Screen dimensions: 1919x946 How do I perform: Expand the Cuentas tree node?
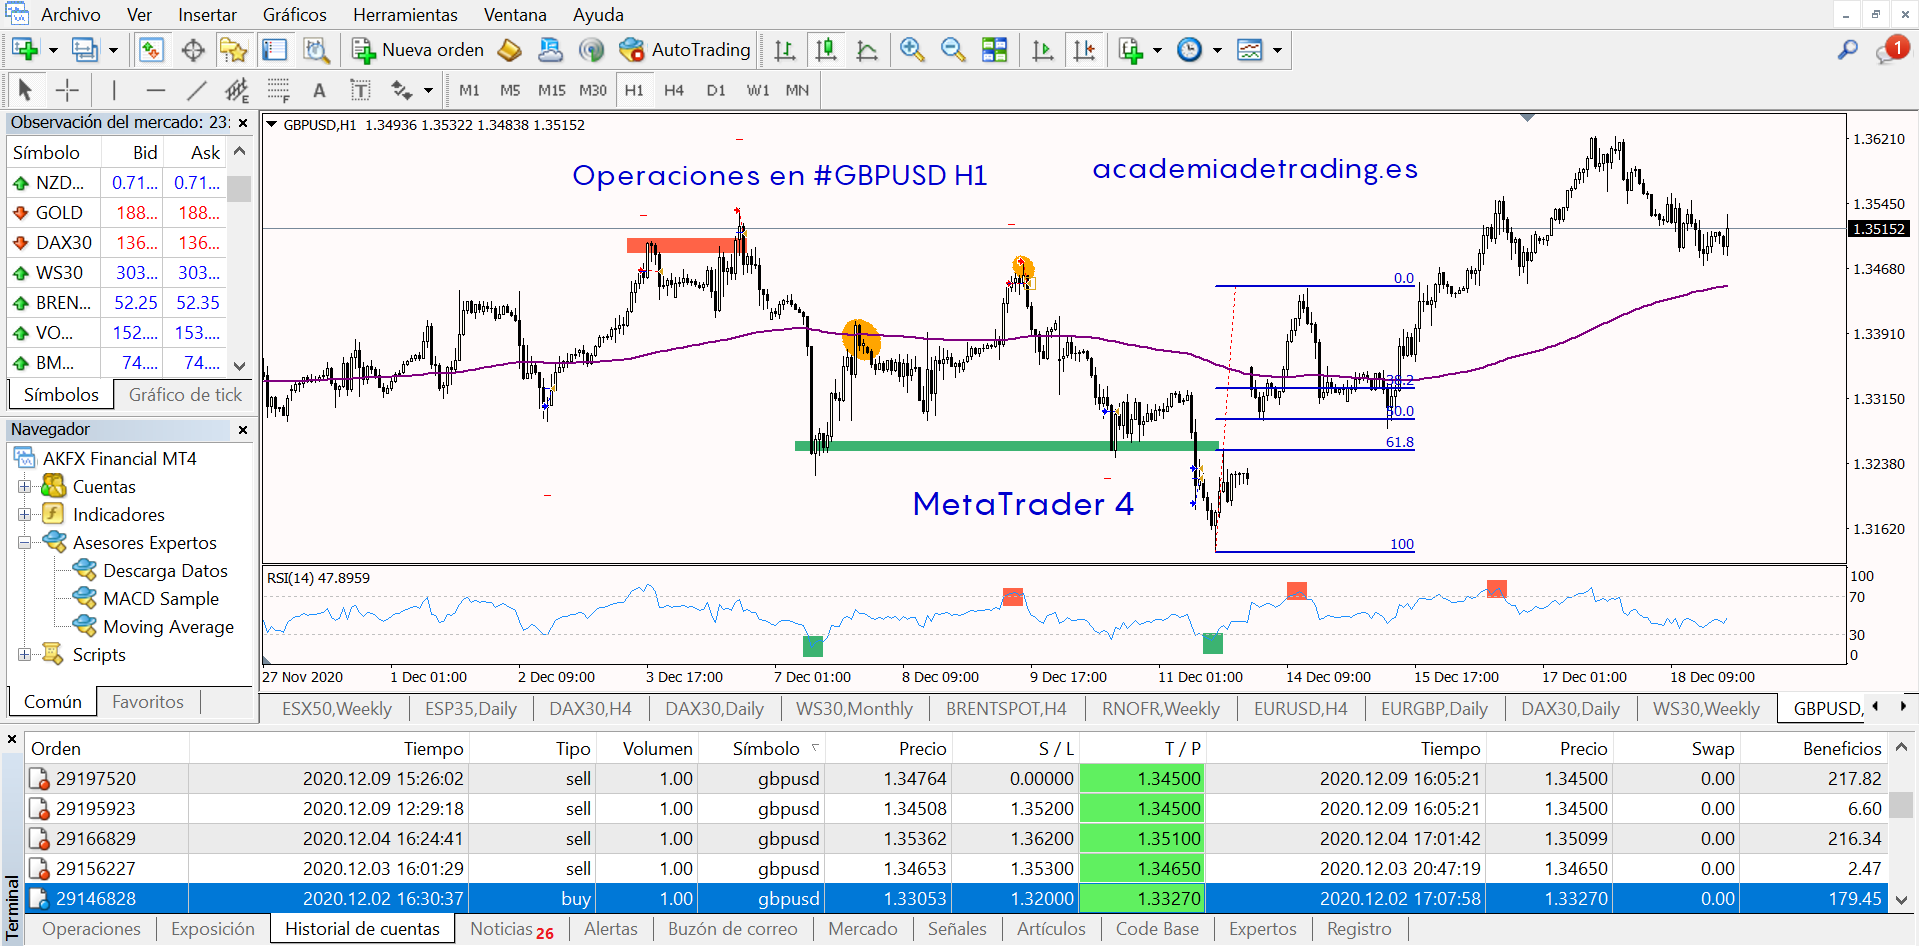[25, 487]
